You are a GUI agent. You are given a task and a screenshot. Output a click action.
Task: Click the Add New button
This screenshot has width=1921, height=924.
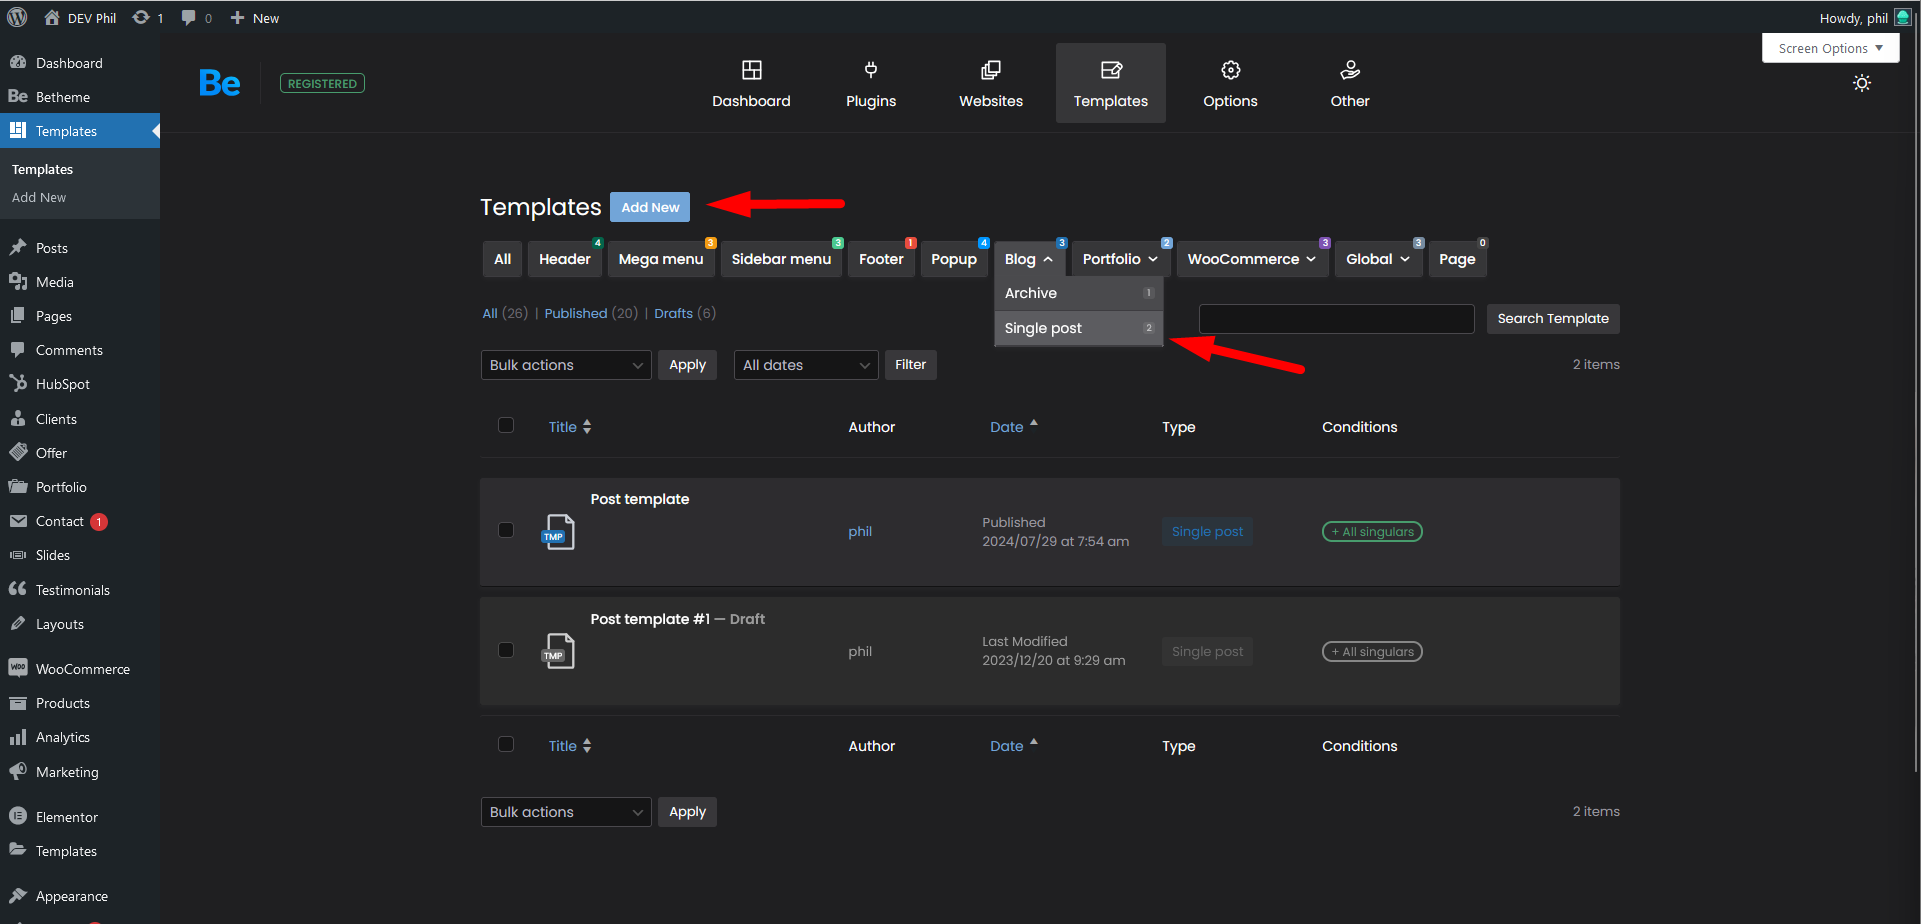[650, 207]
